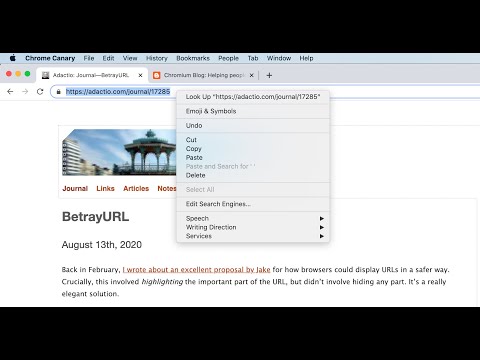Click the red close window button
This screenshot has height=360, width=480.
[9, 74]
